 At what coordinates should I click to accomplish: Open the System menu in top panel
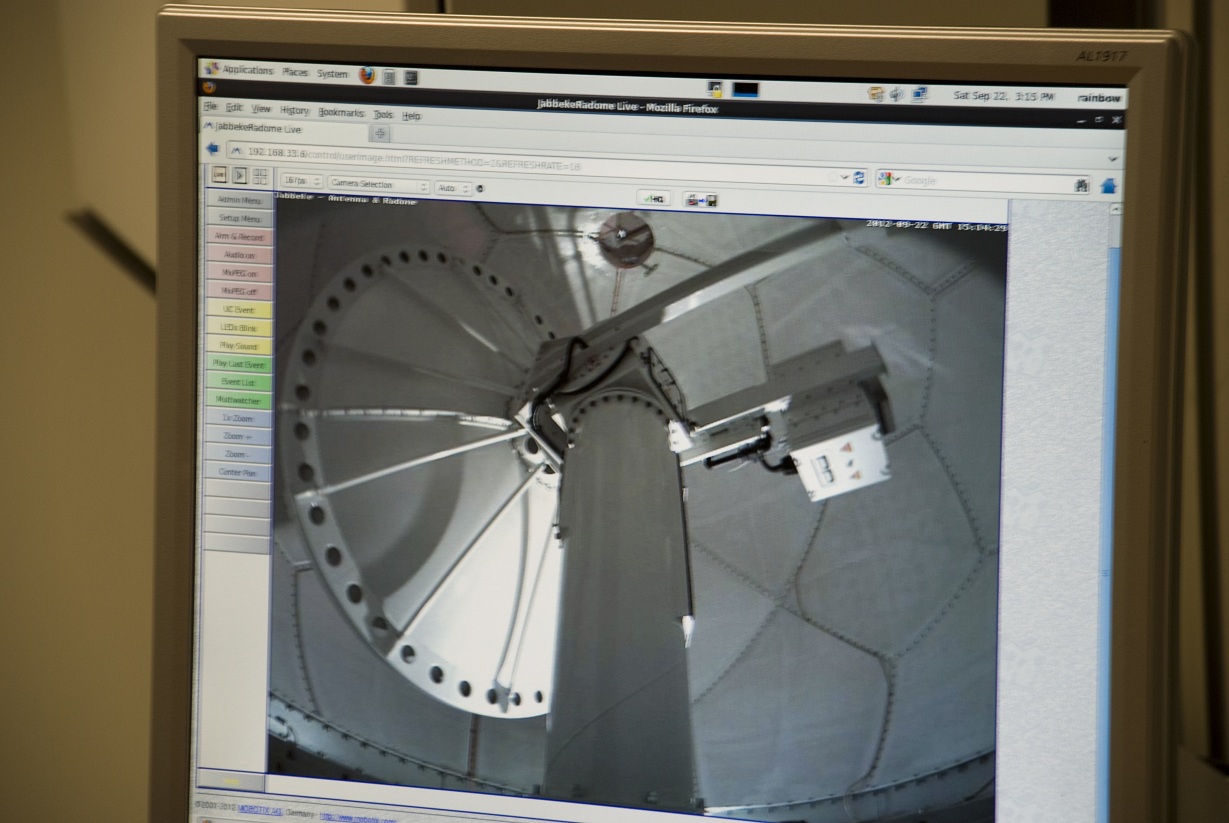[x=332, y=73]
